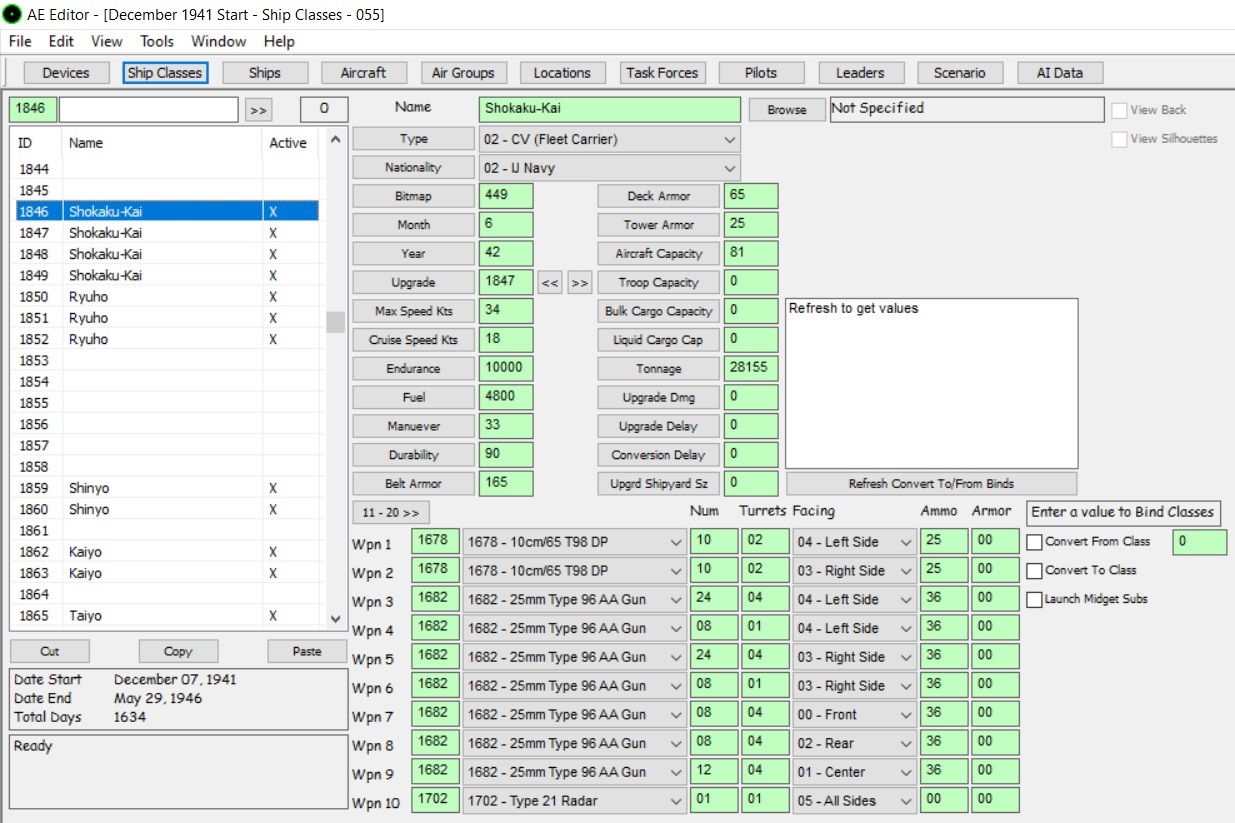This screenshot has width=1235, height=823.
Task: Open the Wpn 7 Facing dropdown showing Front
Action: (854, 715)
